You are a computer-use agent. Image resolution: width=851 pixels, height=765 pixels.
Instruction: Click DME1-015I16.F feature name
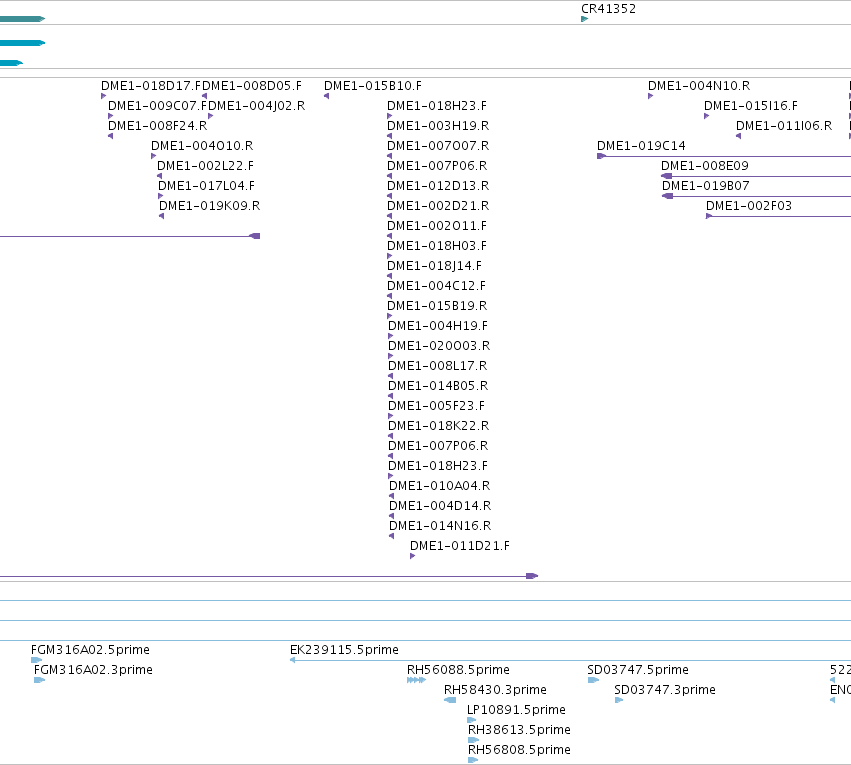[751, 106]
